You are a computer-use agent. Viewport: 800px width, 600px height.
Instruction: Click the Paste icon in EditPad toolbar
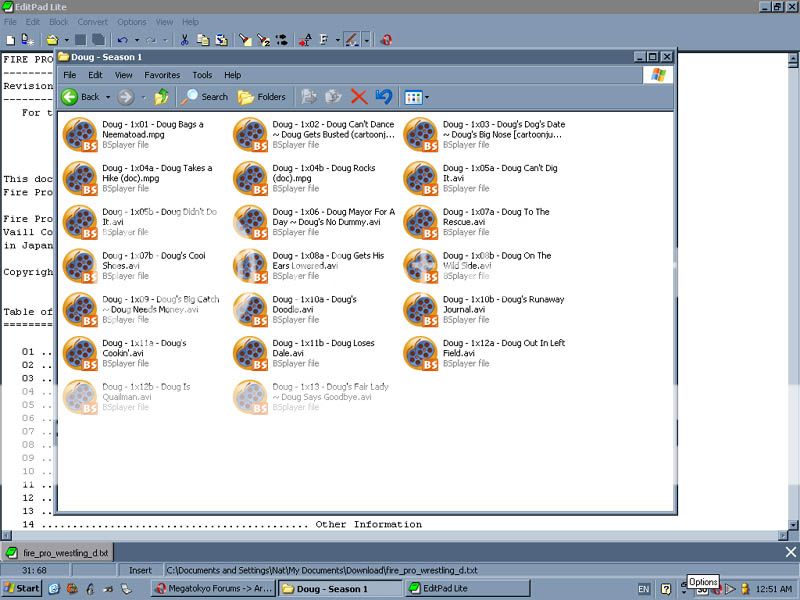point(221,40)
